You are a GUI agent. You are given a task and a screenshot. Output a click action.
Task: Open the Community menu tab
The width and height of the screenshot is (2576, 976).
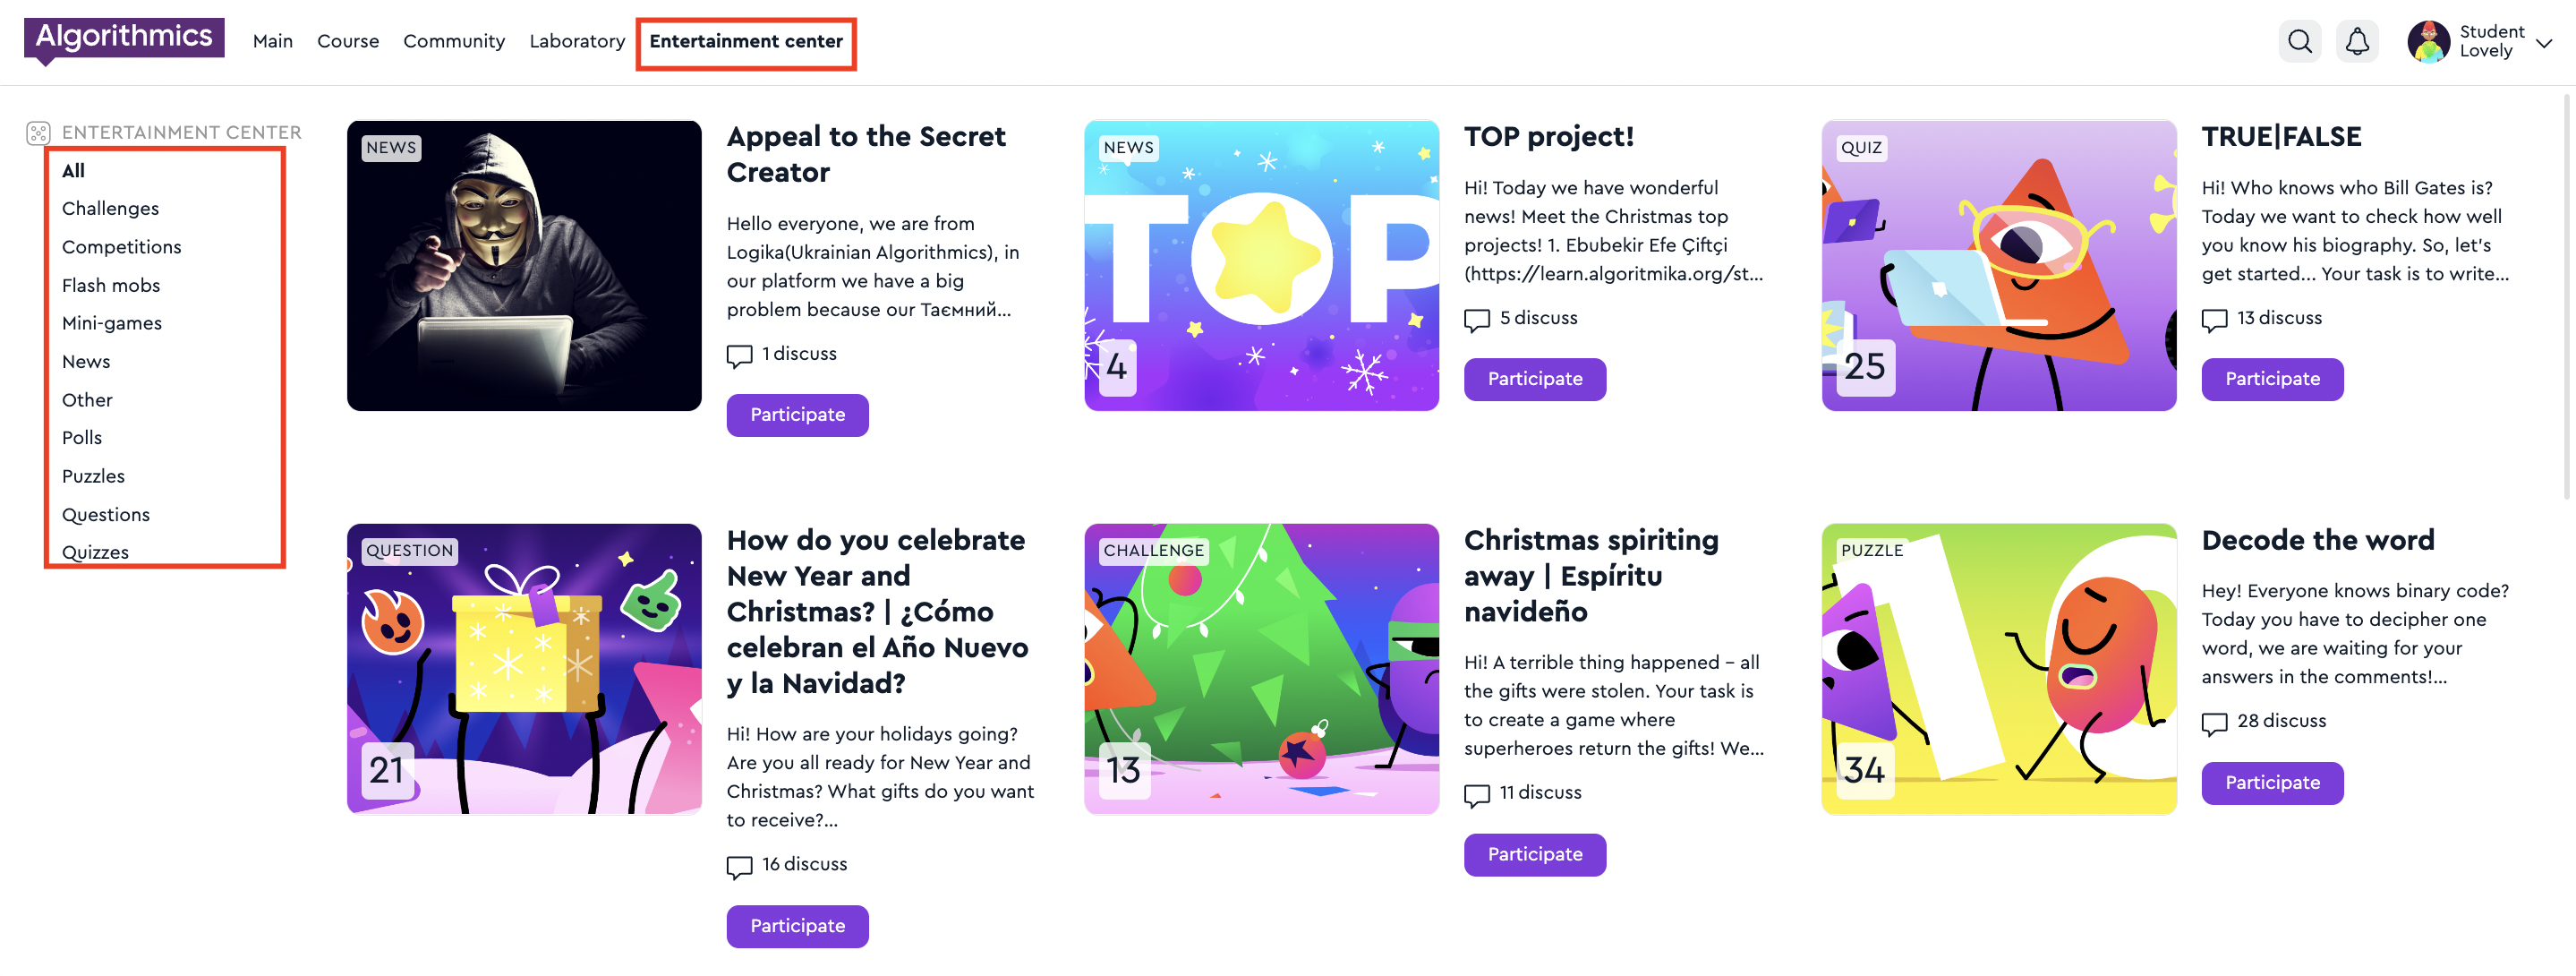tap(454, 41)
